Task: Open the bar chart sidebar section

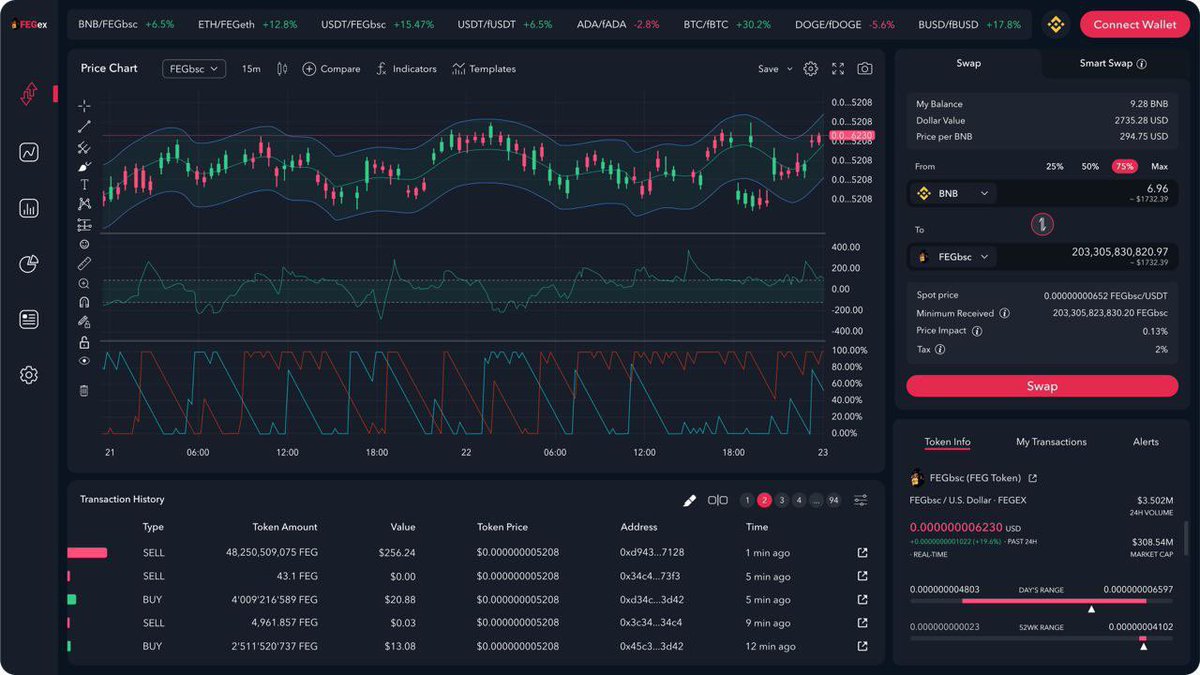Action: 28,208
